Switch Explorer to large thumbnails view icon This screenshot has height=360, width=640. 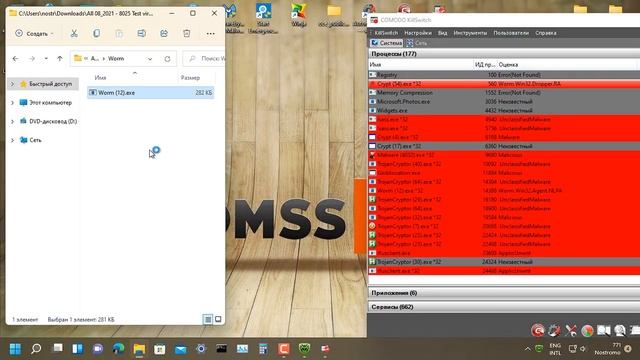pos(218,319)
